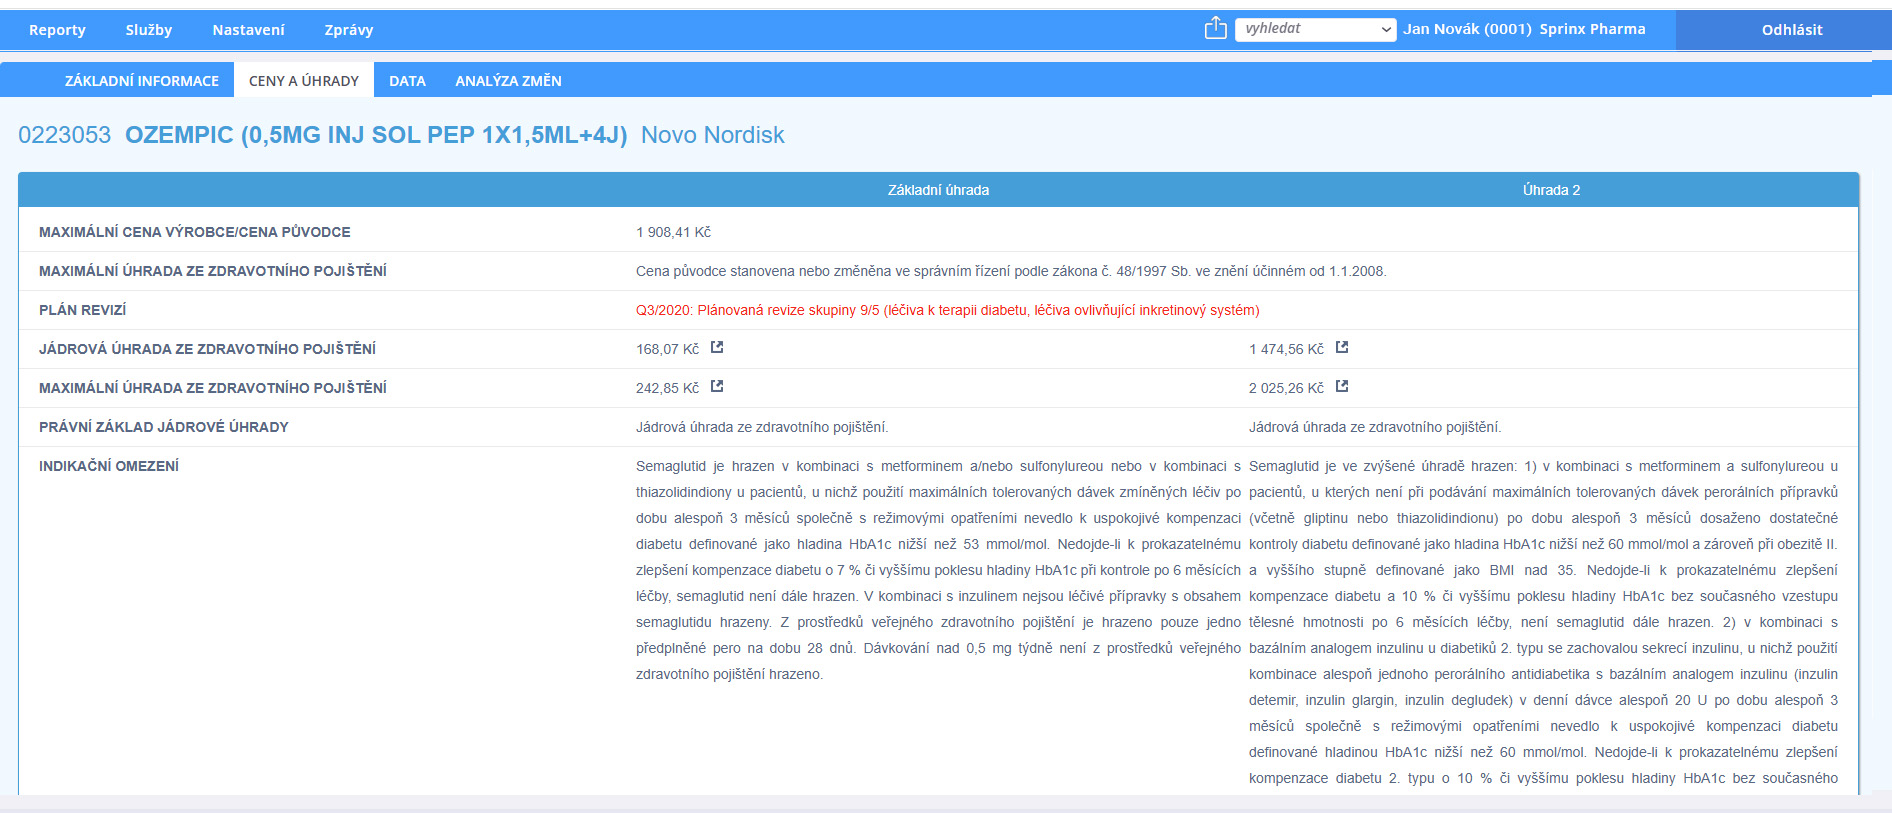Click the 1 908,41 Kč price value
The width and height of the screenshot is (1892, 813).
click(x=673, y=232)
